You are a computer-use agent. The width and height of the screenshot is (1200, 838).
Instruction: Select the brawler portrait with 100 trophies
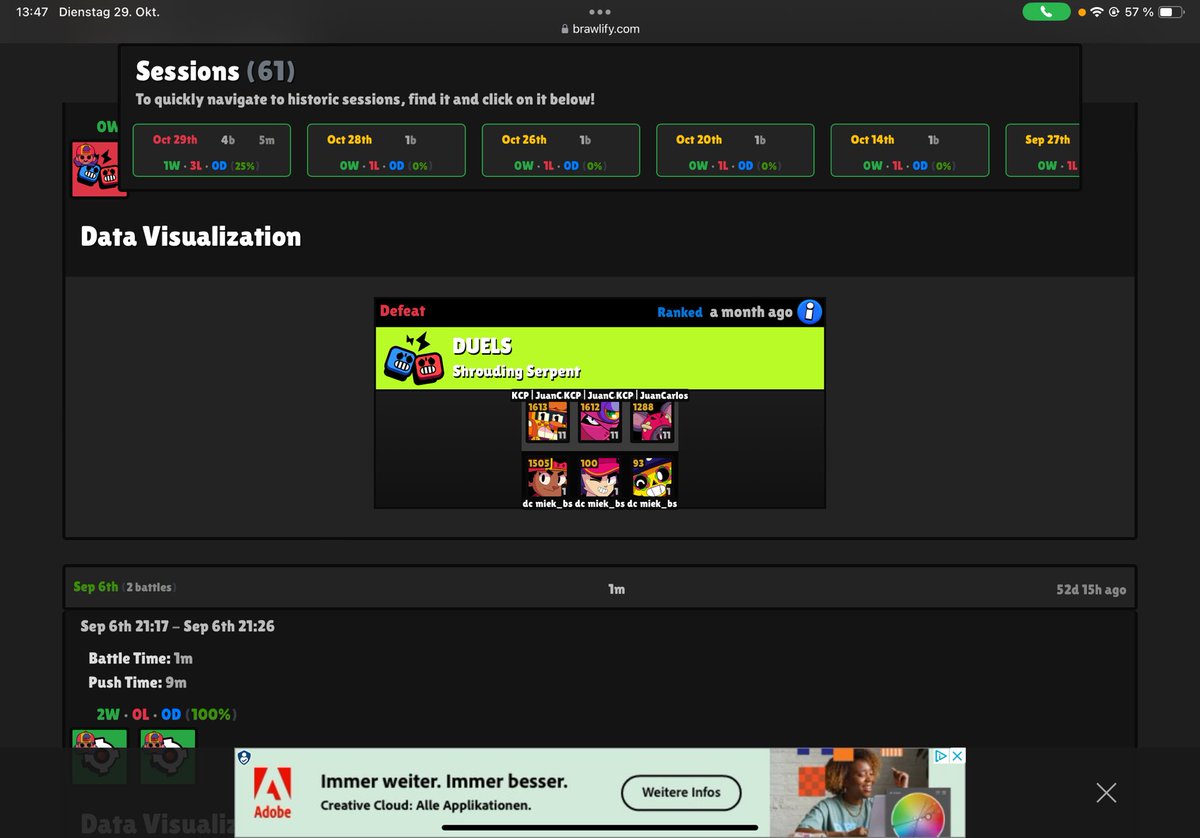coord(600,477)
